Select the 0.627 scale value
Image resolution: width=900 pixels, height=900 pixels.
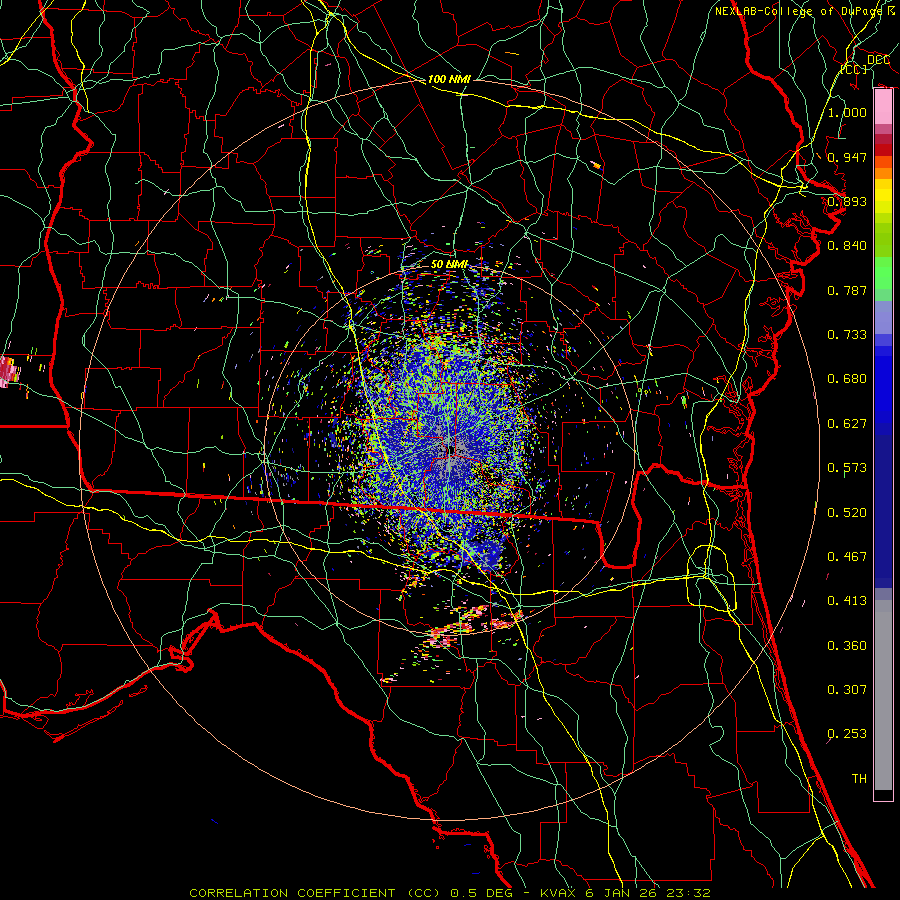click(847, 424)
